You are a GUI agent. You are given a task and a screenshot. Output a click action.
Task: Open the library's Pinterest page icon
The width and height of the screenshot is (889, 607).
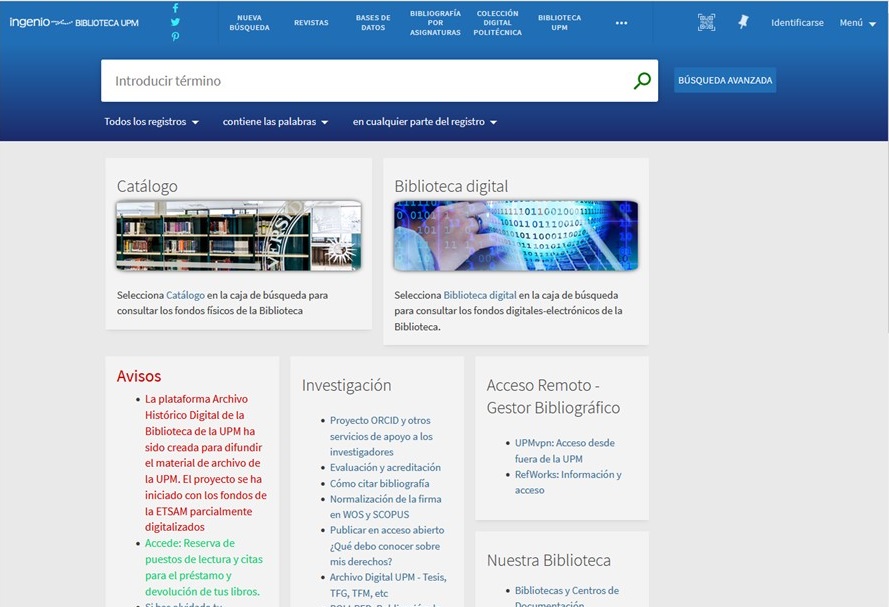pos(175,36)
